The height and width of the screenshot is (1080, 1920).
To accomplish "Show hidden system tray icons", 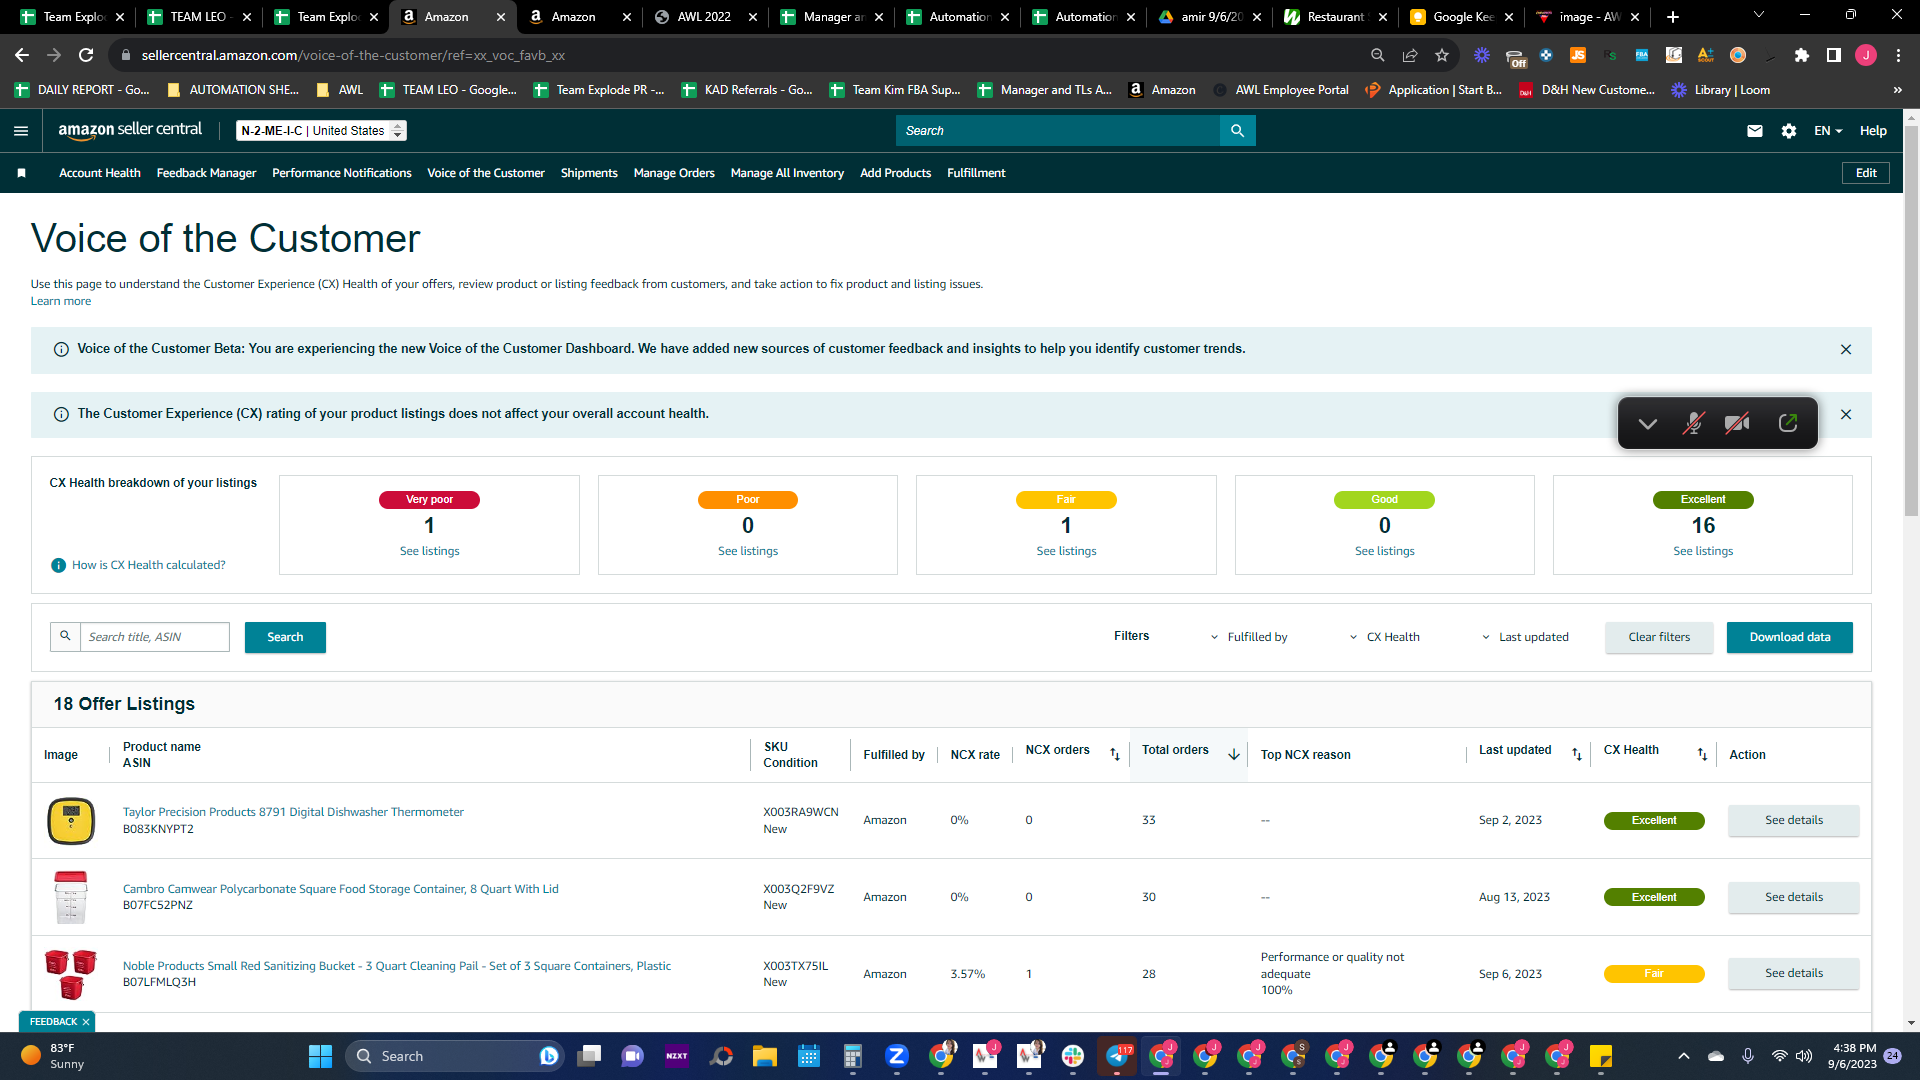I will (1684, 1056).
